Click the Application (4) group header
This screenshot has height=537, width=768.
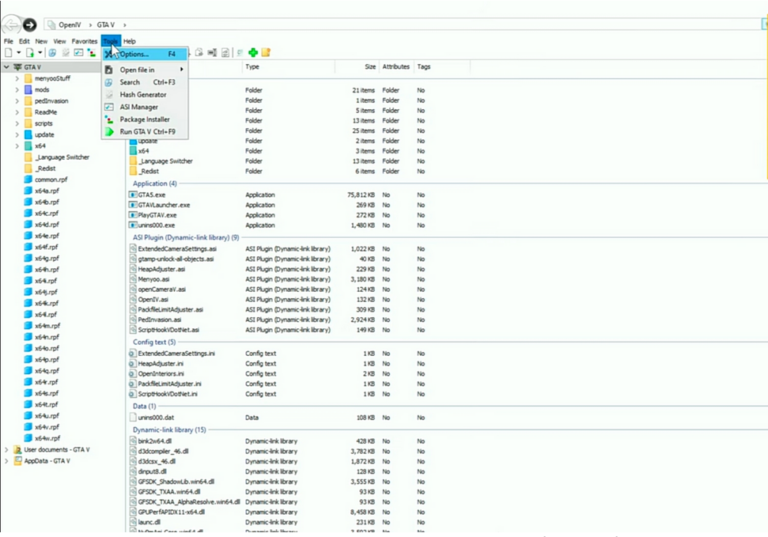point(155,183)
